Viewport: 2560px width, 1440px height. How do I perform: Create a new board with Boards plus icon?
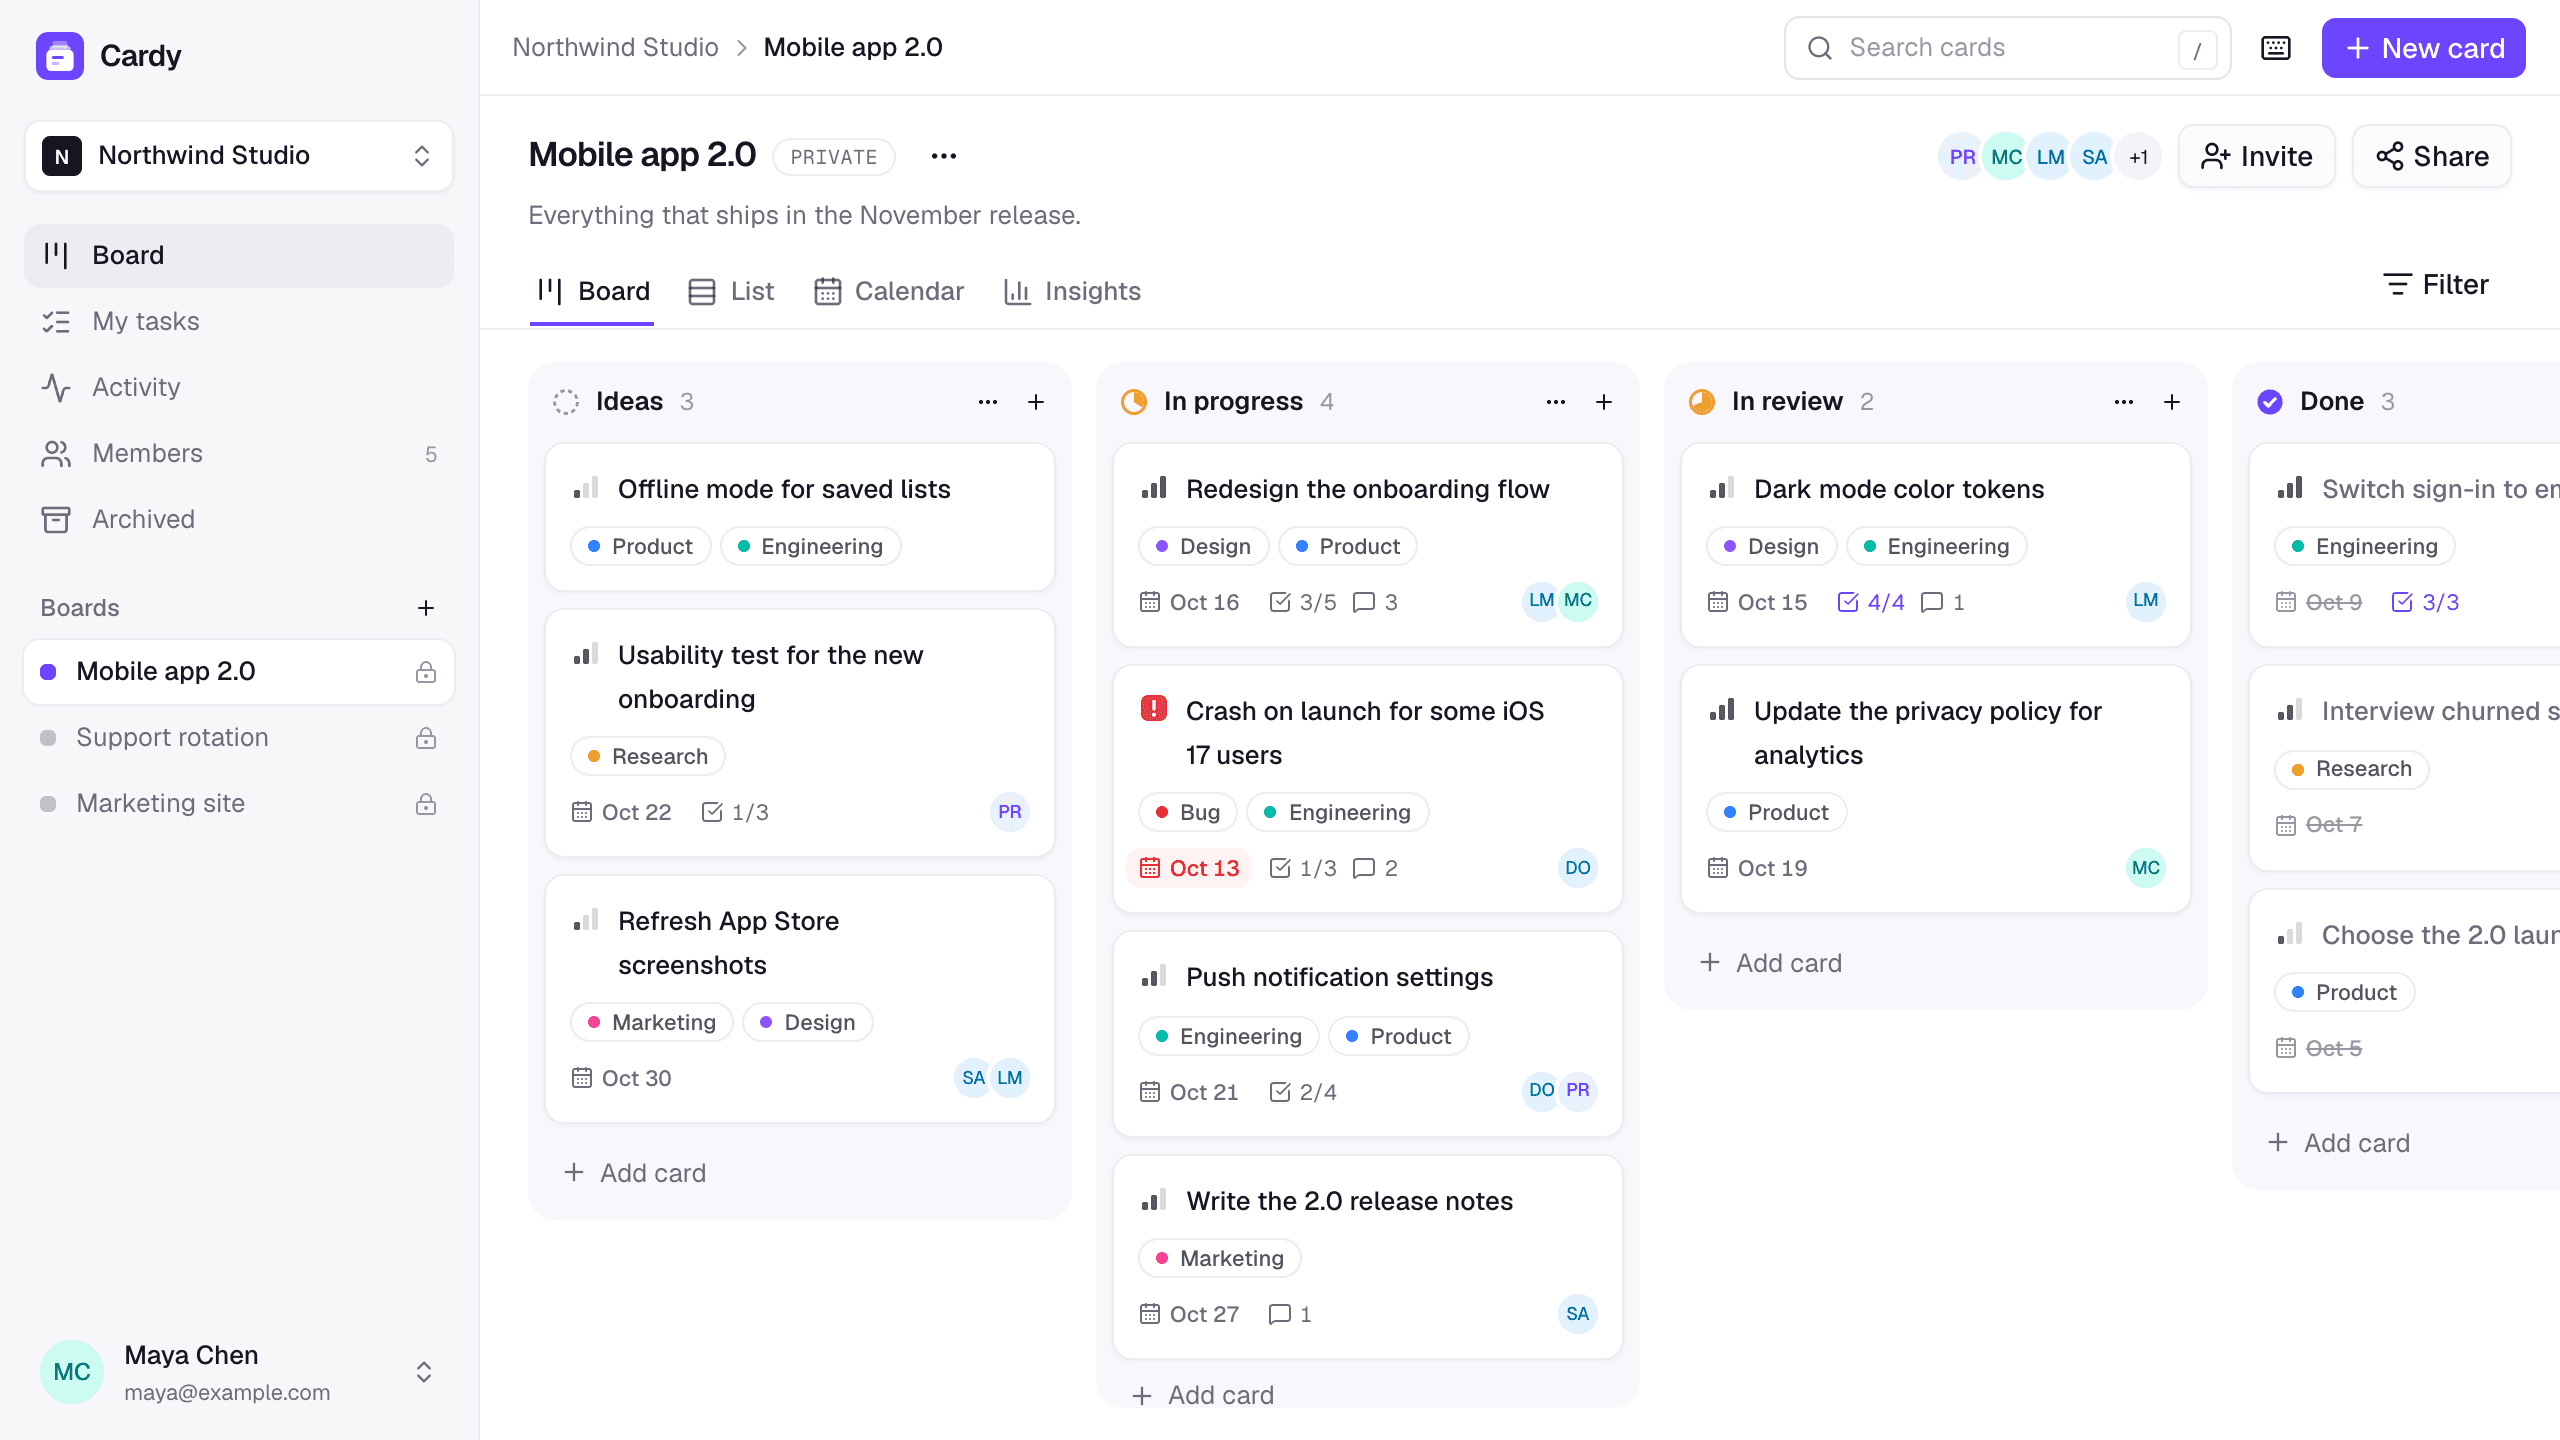tap(426, 608)
